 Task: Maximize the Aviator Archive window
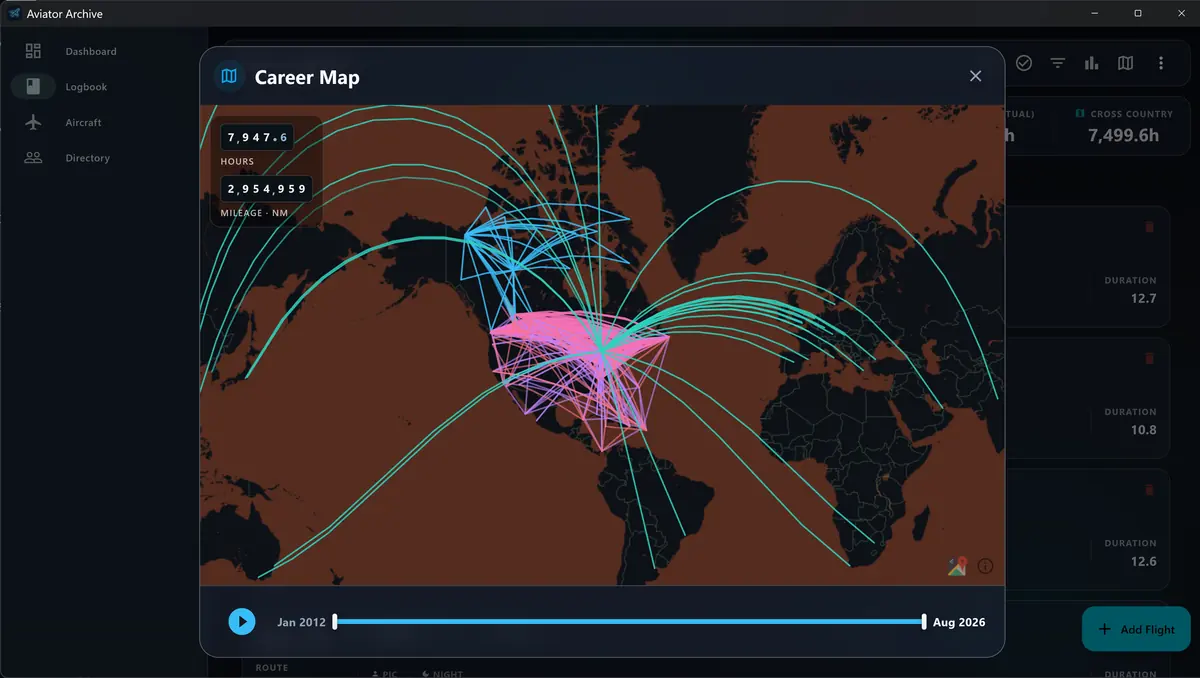(x=1138, y=13)
